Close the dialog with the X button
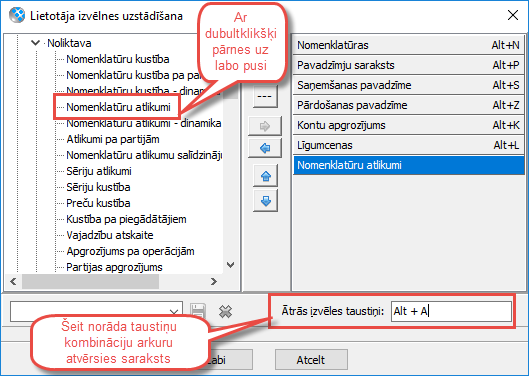Viewport: 529px width, 376px height. point(513,15)
